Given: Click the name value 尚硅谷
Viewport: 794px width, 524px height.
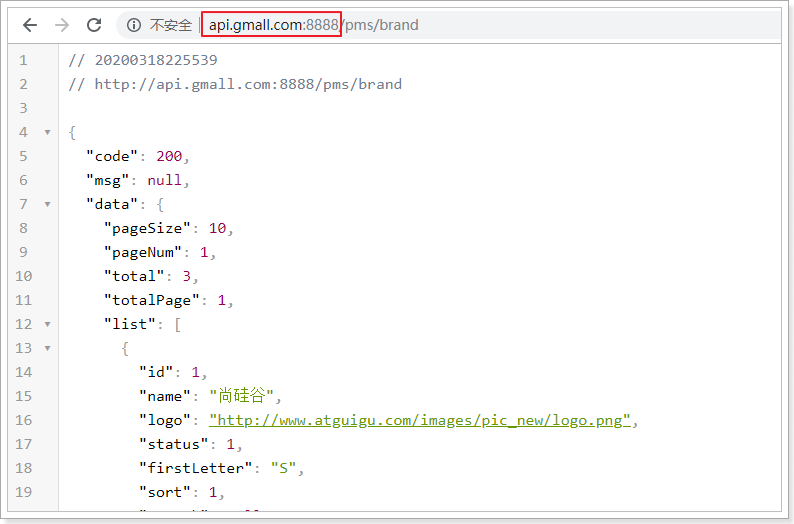Looking at the screenshot, I should pyautogui.click(x=240, y=396).
